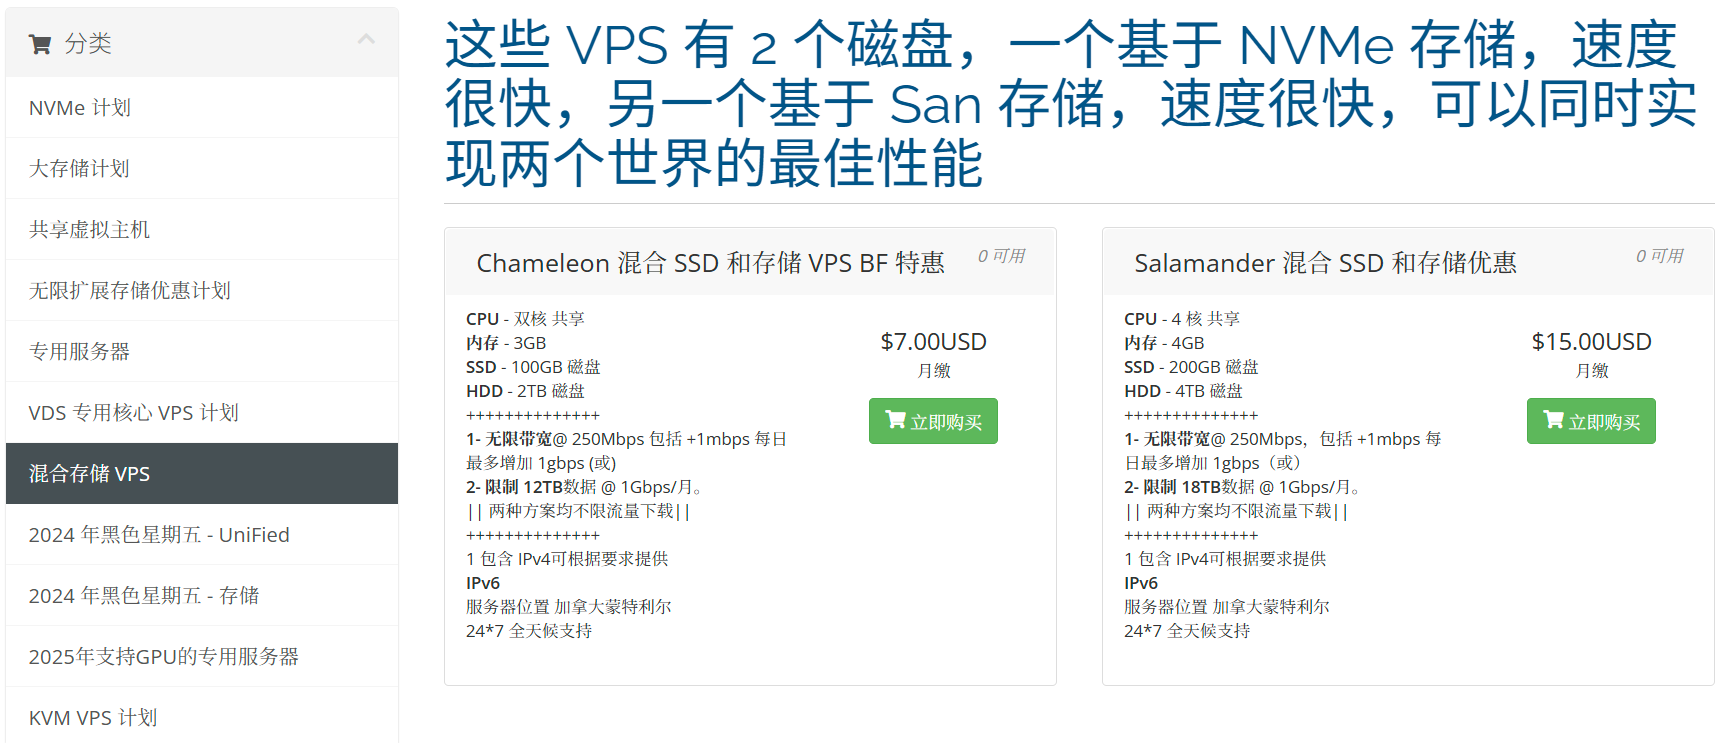Click the Chameleon 混合 SSD plan title

(710, 263)
